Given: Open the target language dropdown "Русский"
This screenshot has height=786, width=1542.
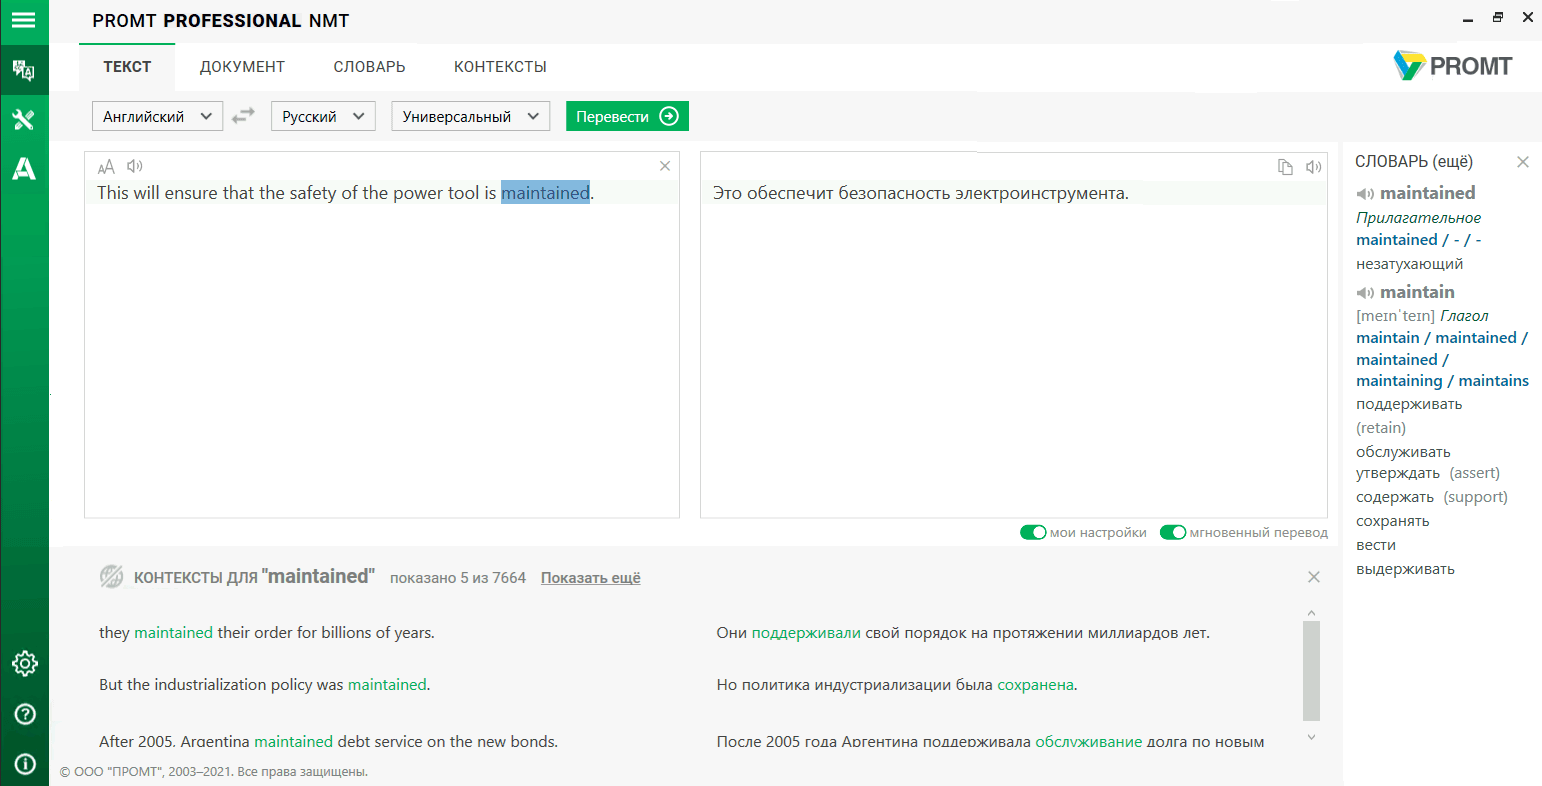Looking at the screenshot, I should [323, 116].
